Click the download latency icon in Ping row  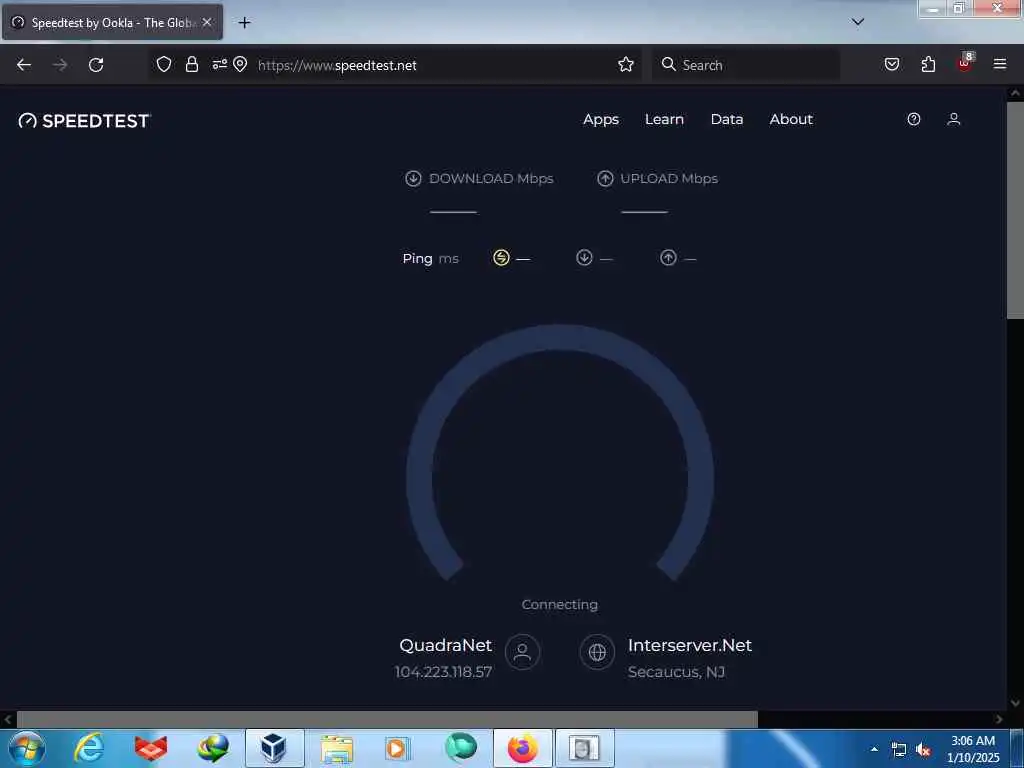tap(584, 258)
